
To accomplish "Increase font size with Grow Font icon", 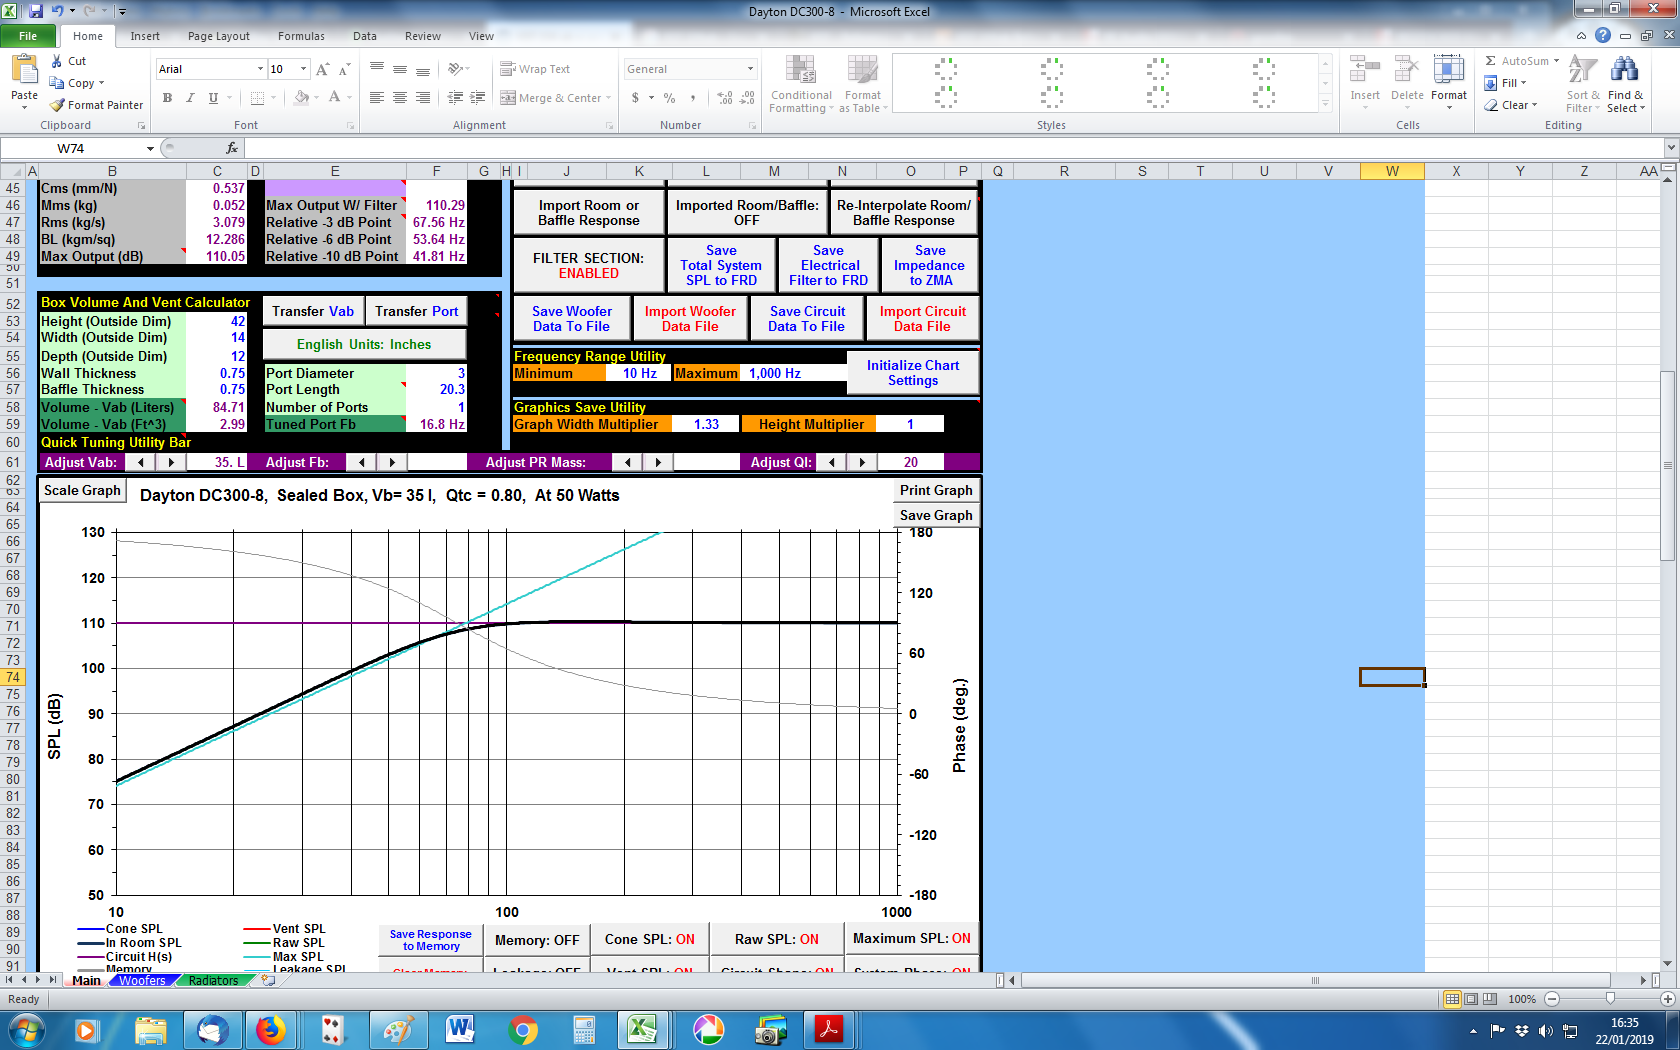I will (322, 69).
